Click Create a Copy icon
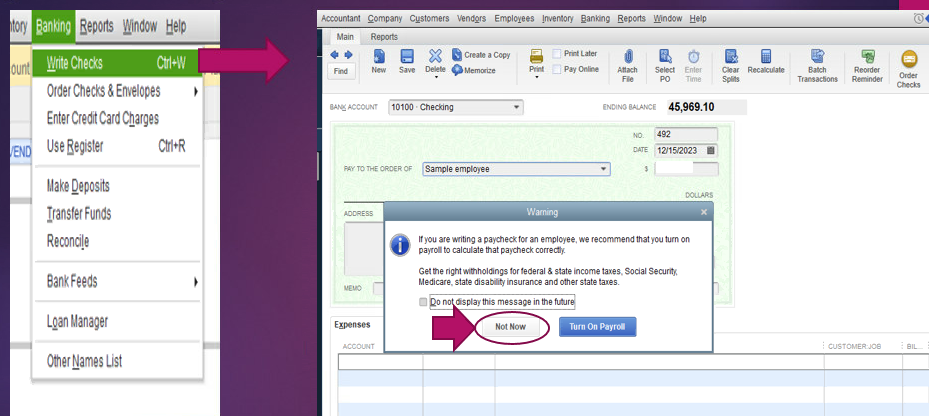The height and width of the screenshot is (416, 929). click(457, 55)
